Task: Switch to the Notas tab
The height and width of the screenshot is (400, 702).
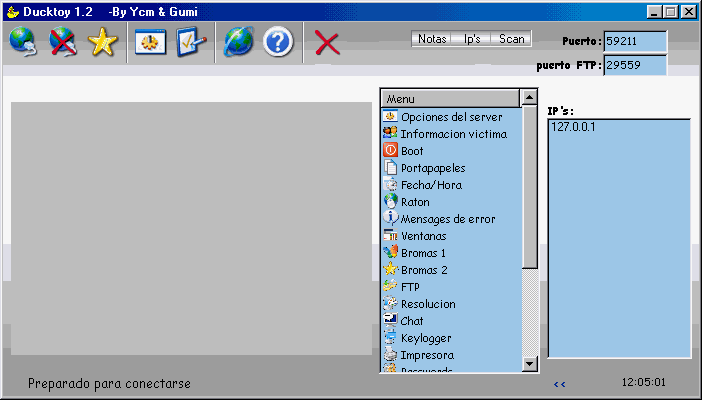Action: tap(432, 39)
